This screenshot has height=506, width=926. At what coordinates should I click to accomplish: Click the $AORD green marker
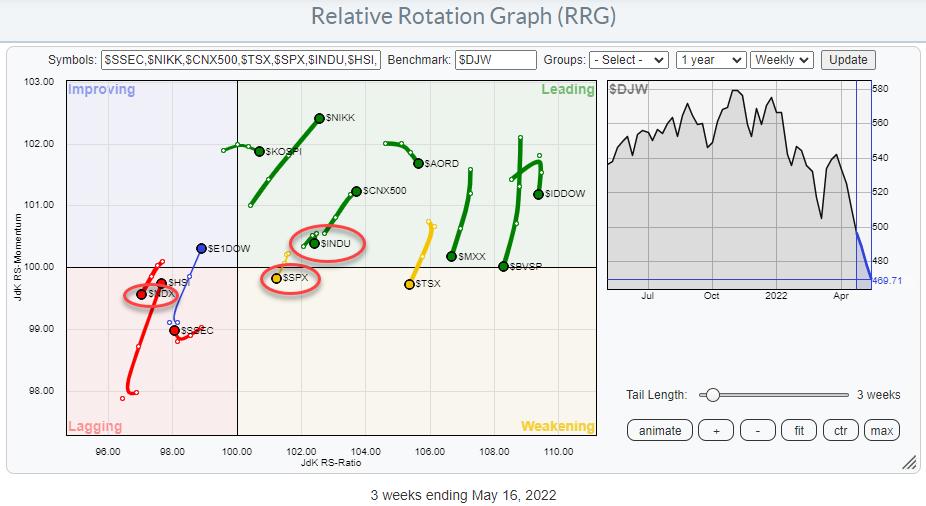coord(418,163)
